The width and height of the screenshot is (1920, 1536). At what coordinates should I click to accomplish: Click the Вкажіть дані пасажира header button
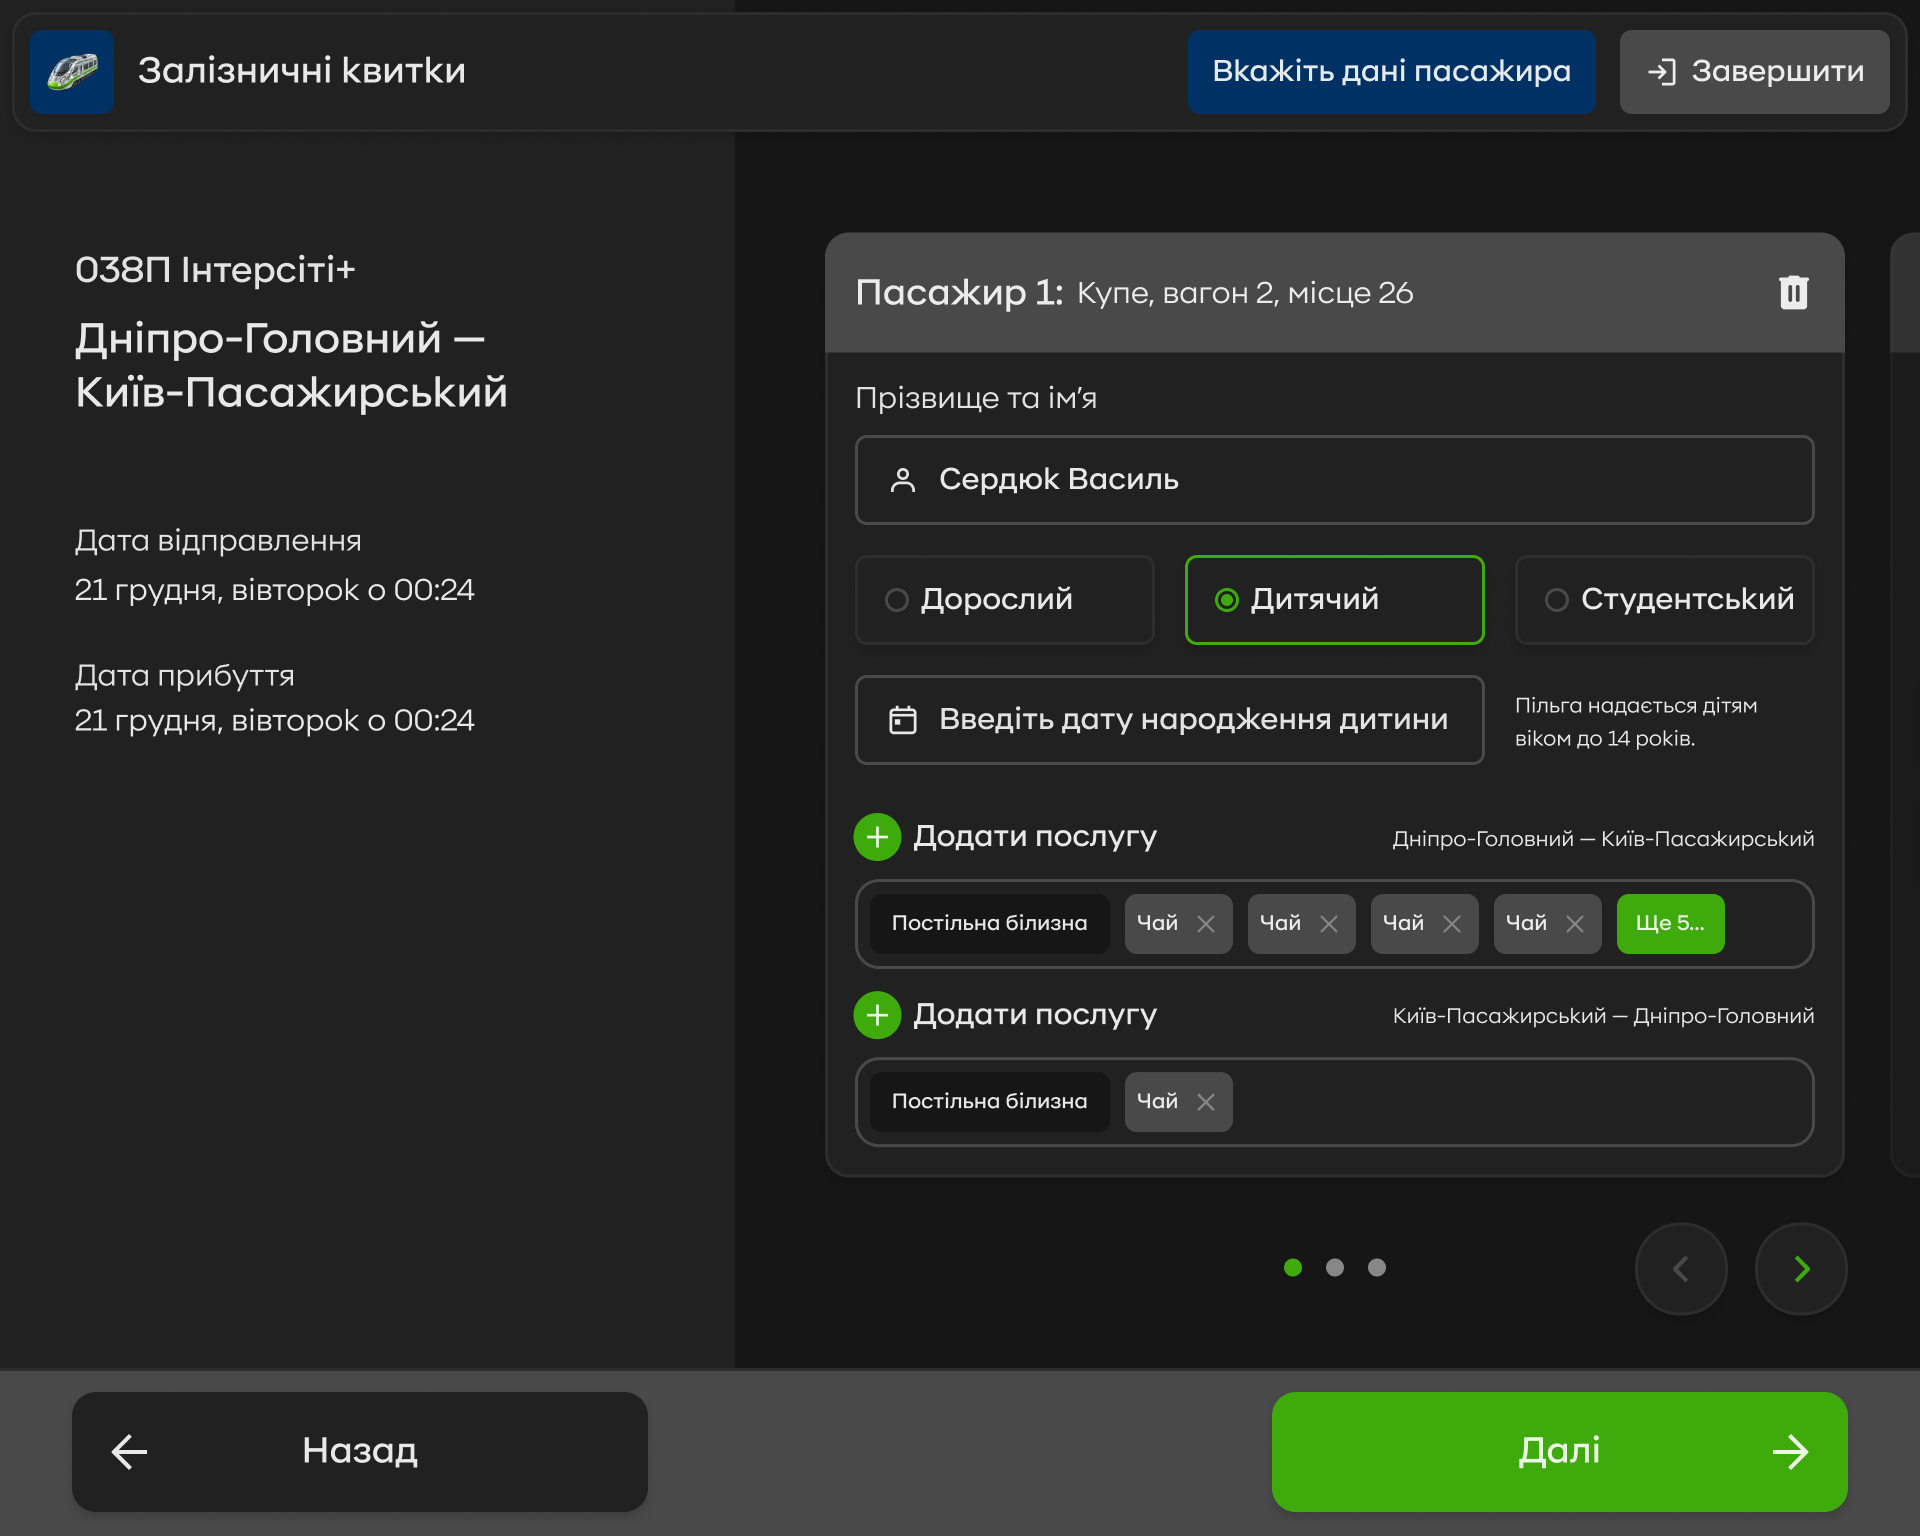[x=1391, y=72]
